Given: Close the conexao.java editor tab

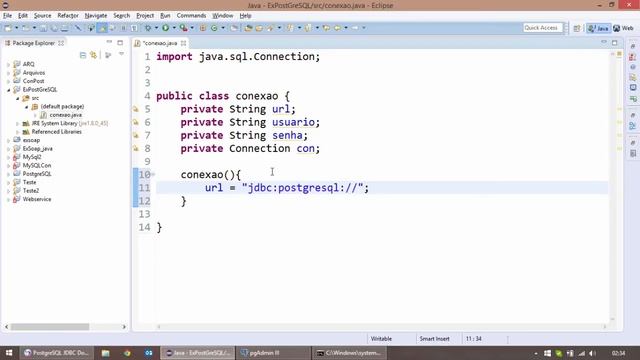Looking at the screenshot, I should pyautogui.click(x=183, y=43).
